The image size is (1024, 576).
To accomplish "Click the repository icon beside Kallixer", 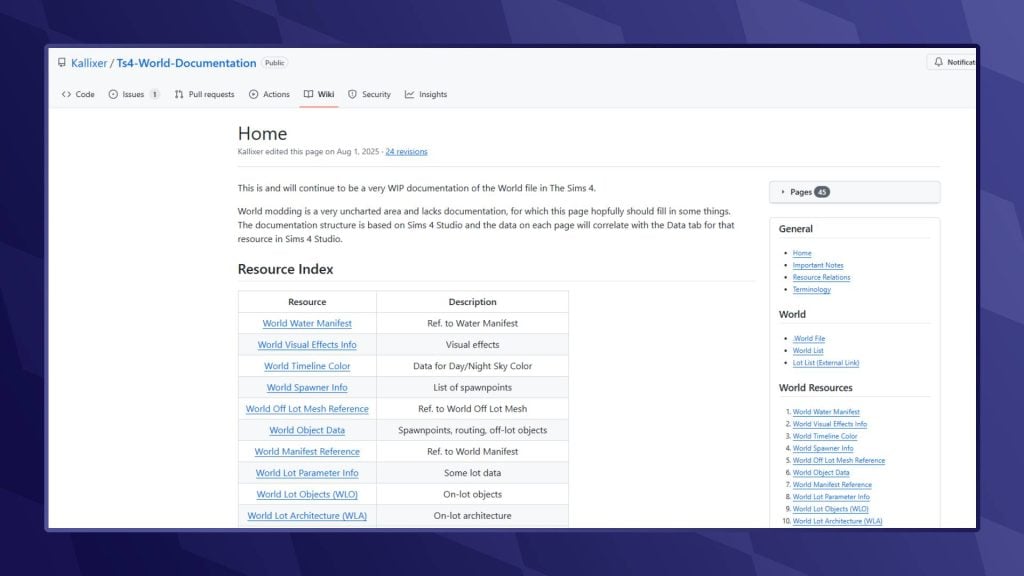I will 62,63.
